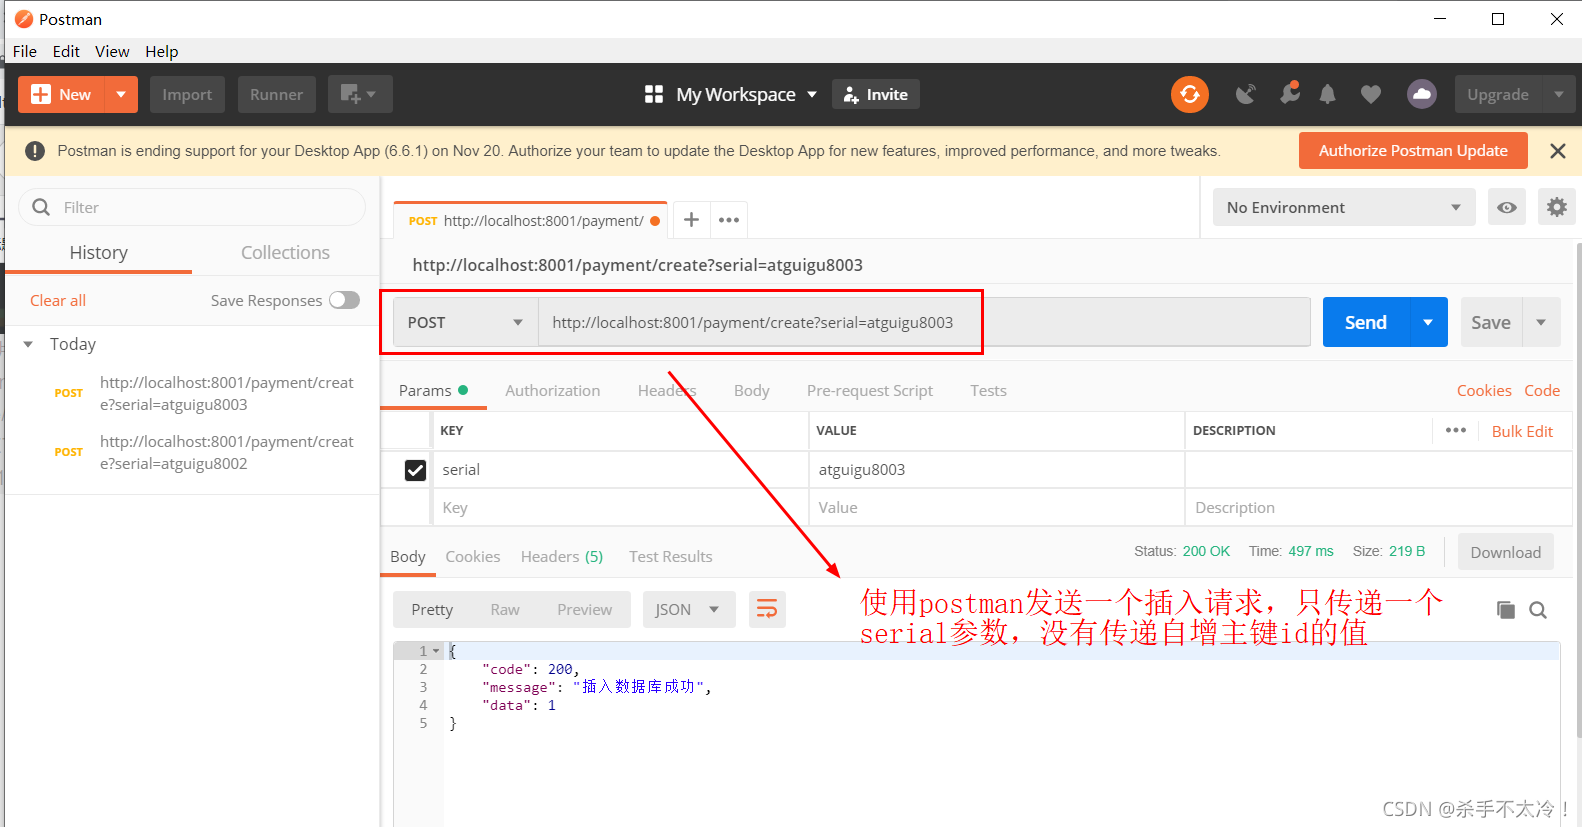Add a new request tab
Viewport: 1582px width, 827px height.
click(691, 220)
